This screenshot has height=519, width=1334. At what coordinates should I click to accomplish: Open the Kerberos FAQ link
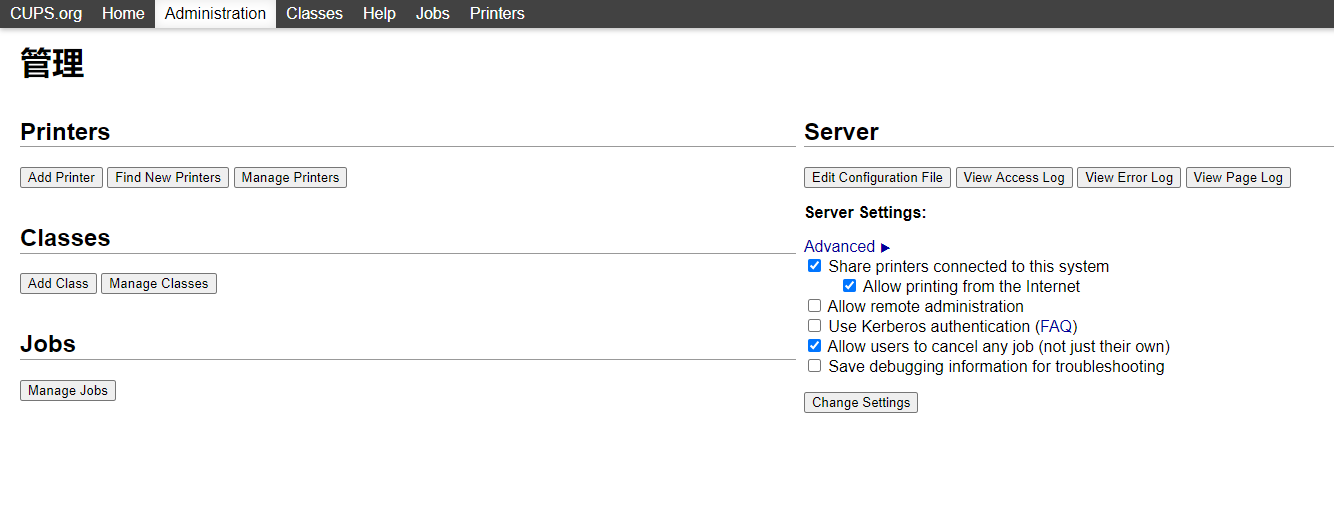click(1056, 326)
